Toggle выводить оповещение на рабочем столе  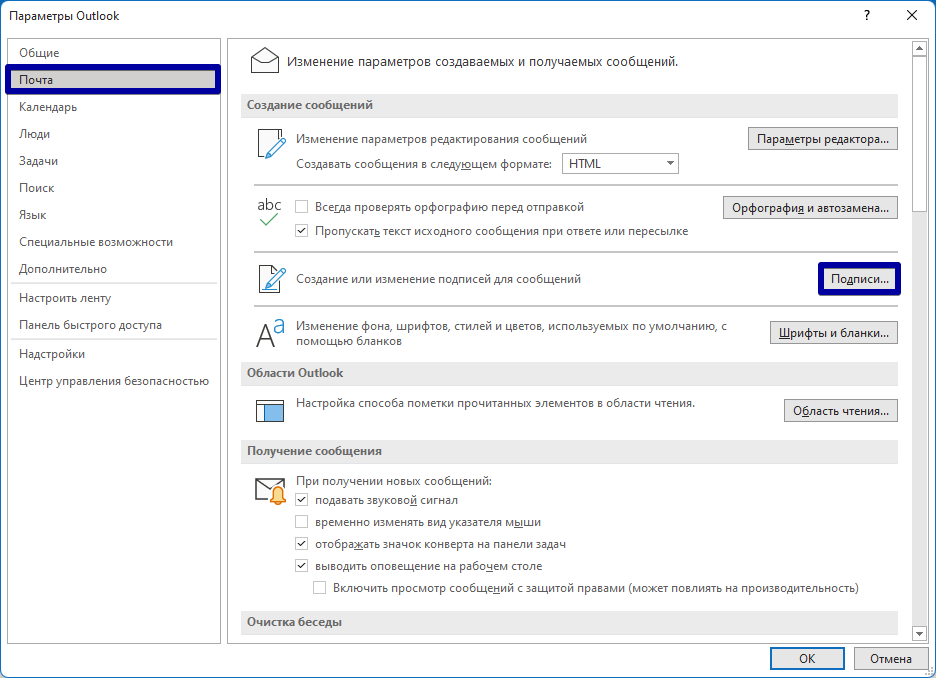[x=301, y=566]
